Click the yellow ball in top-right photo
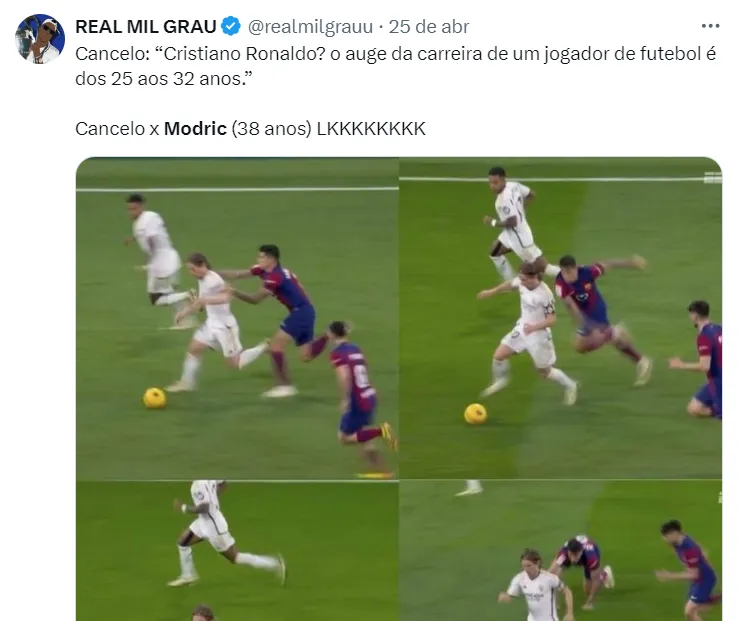The image size is (742, 621). coord(475,414)
